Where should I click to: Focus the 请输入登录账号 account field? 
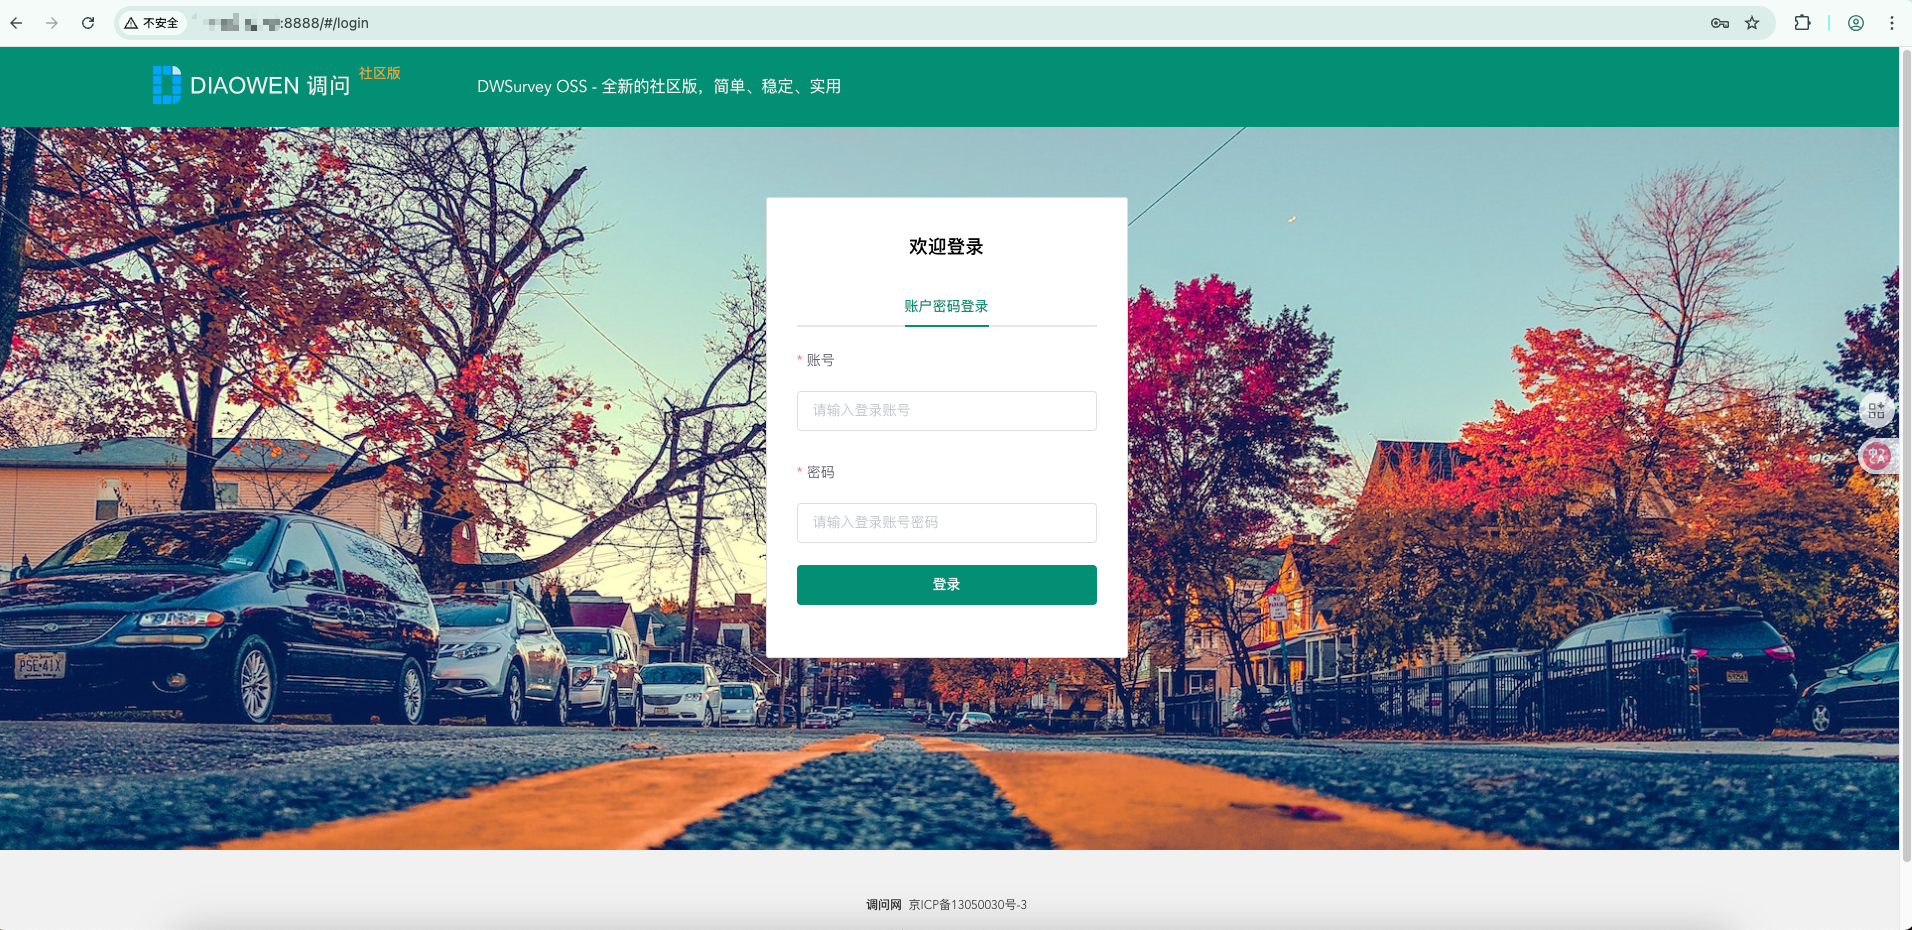[946, 411]
